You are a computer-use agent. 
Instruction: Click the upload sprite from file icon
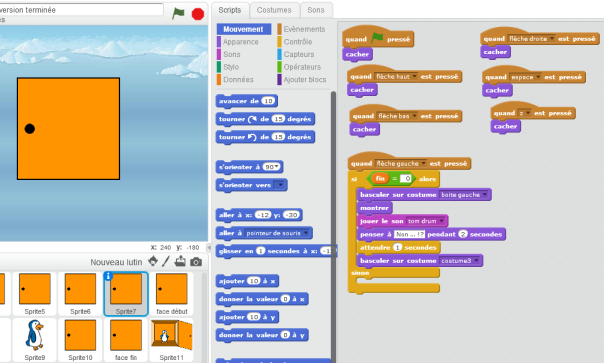click(x=180, y=261)
